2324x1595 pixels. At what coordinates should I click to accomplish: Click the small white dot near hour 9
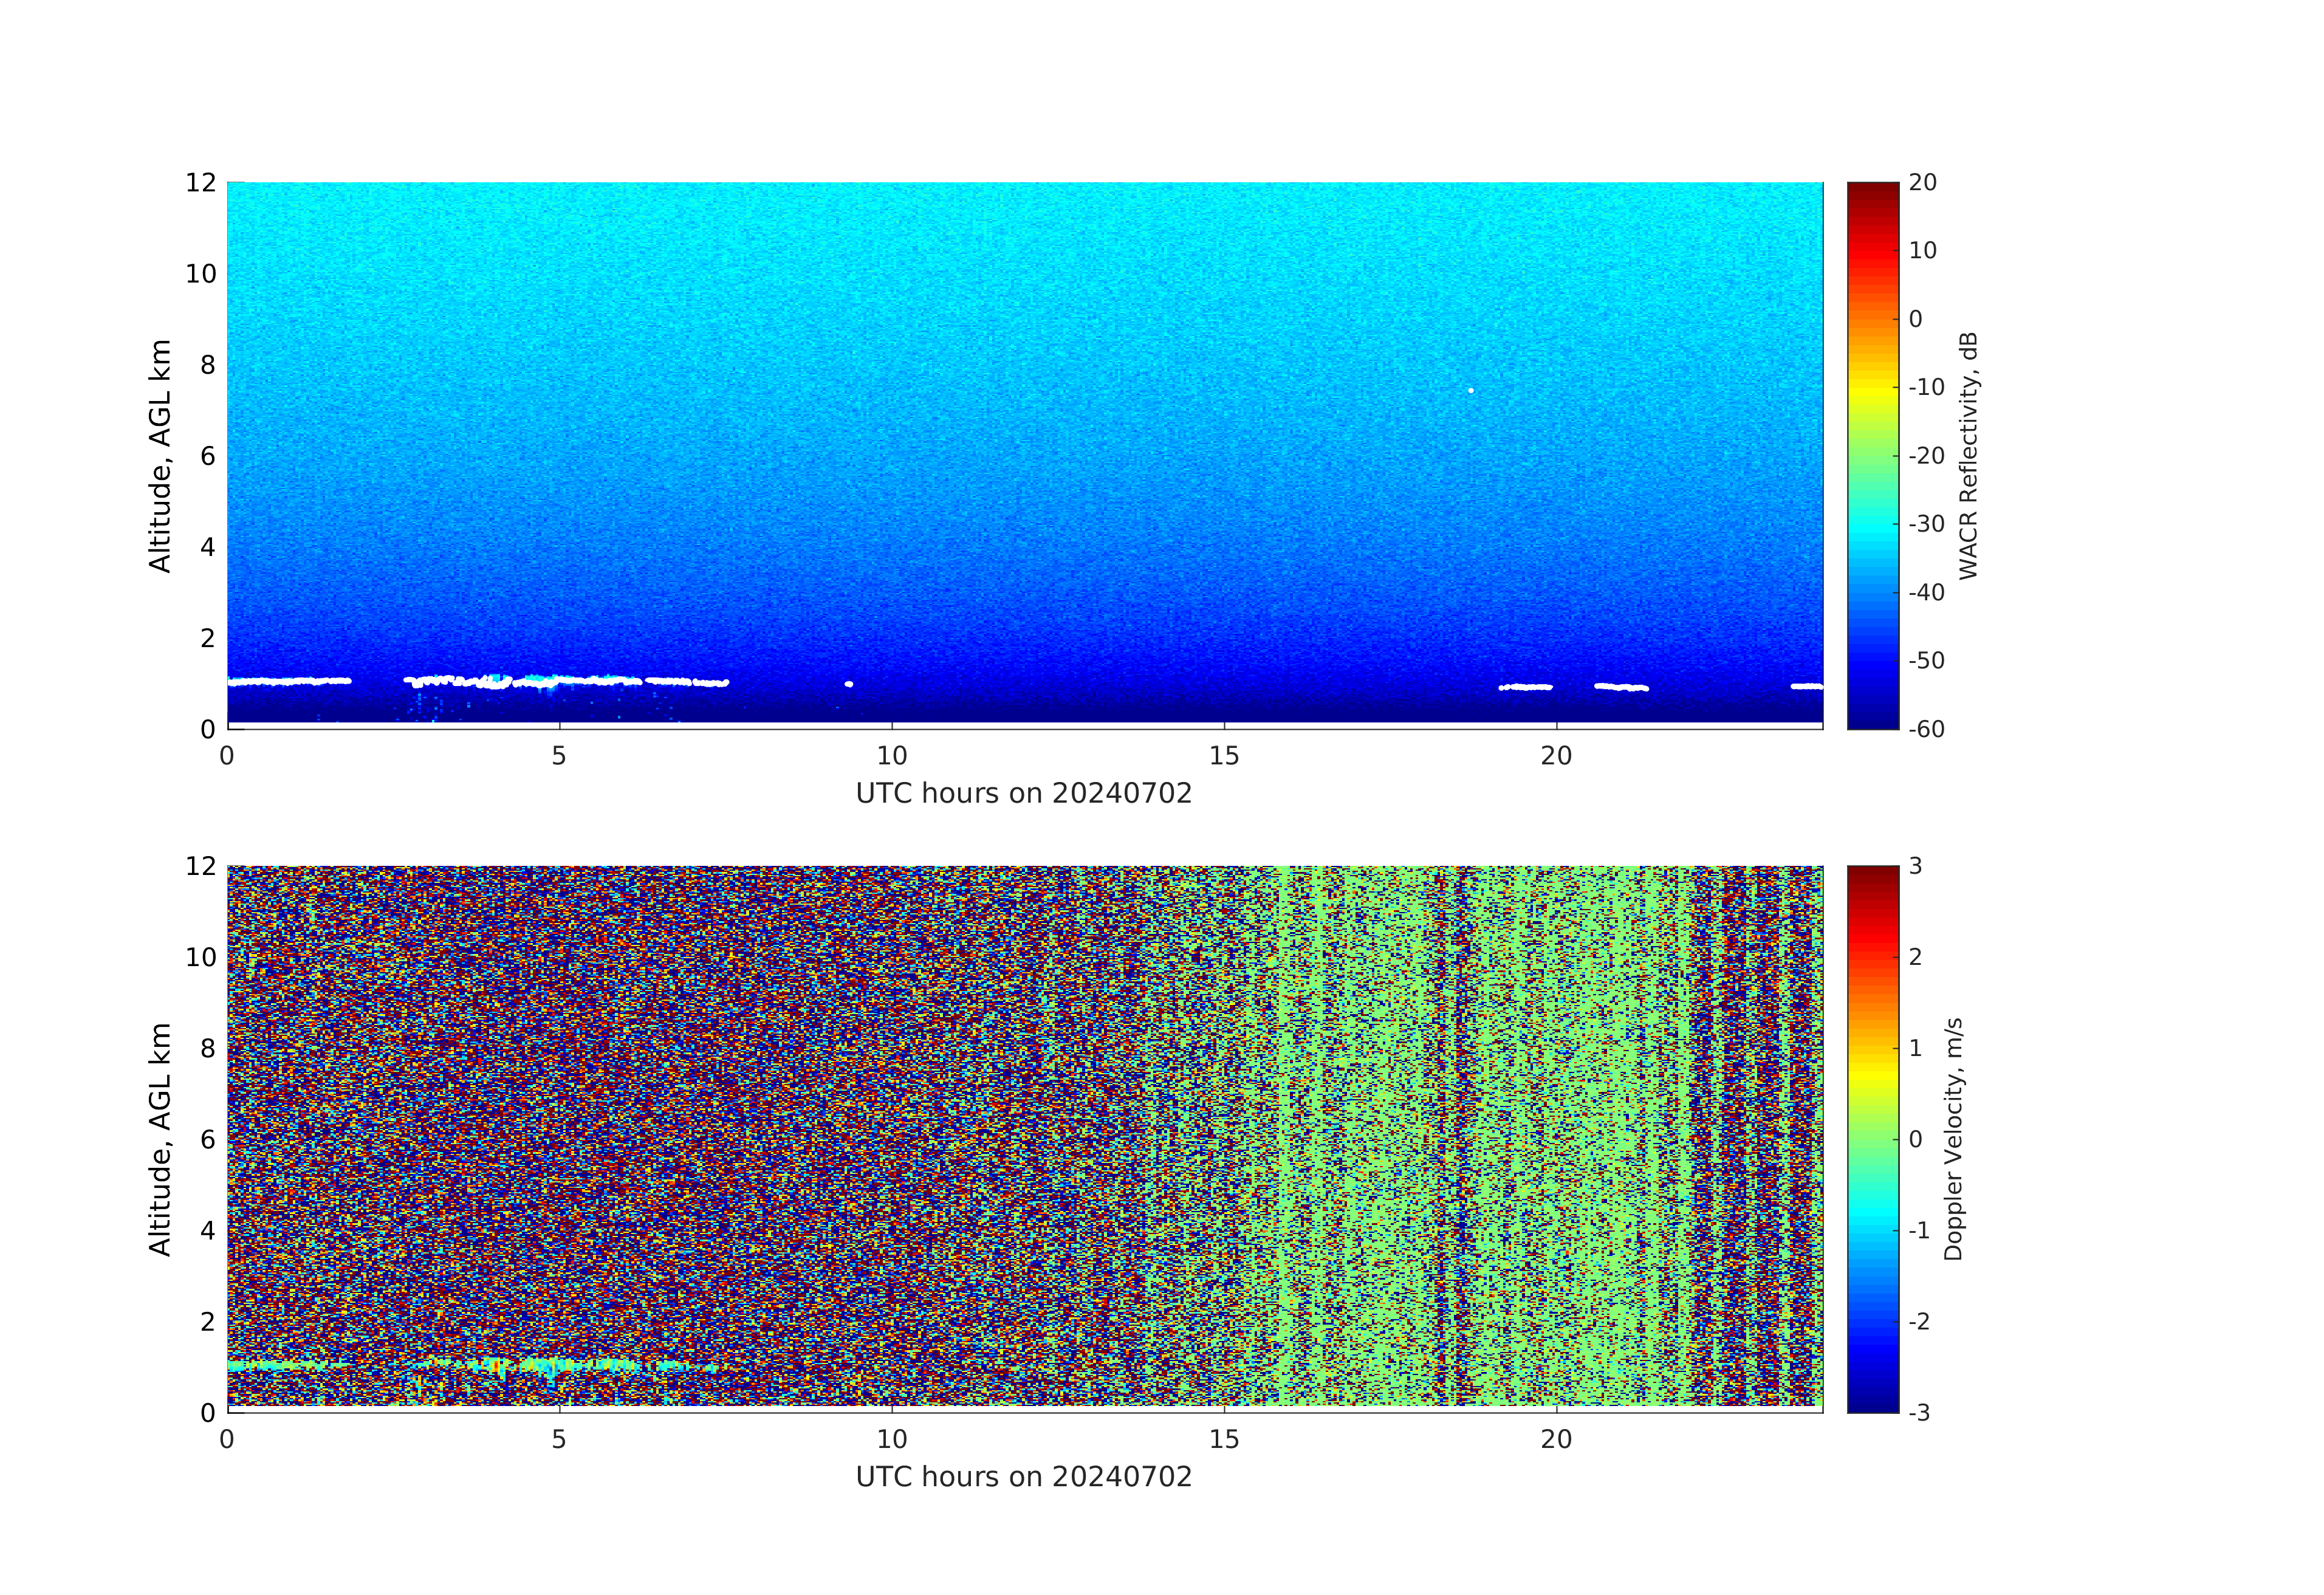coord(849,684)
